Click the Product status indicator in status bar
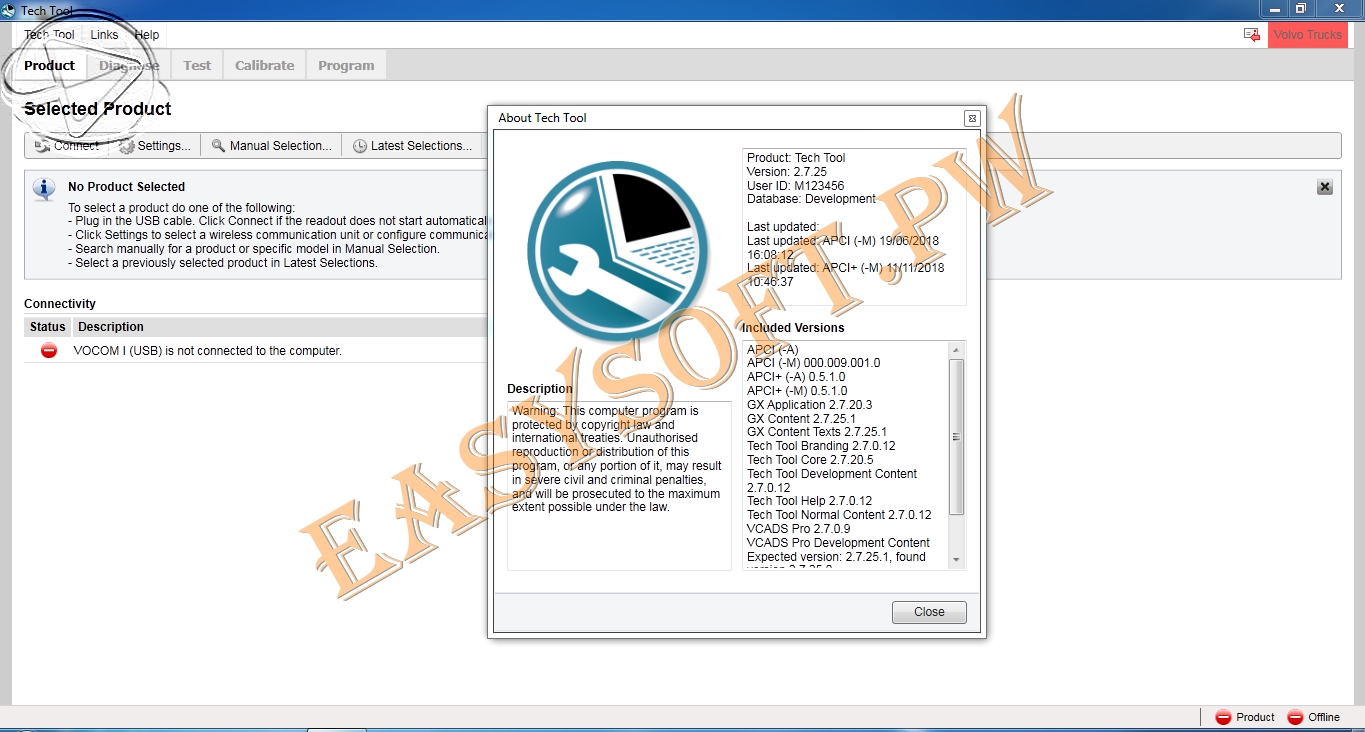Screen dimensions: 1365x732 coord(1245,717)
